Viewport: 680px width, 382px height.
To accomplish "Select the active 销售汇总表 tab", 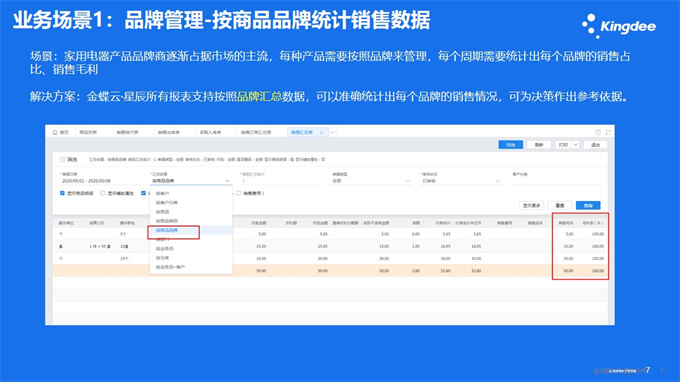I will click(302, 132).
